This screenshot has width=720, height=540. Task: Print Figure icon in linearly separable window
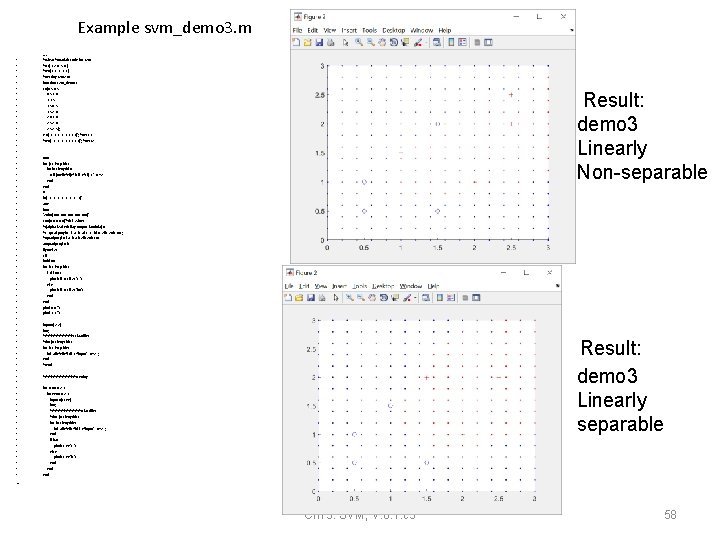(322, 298)
